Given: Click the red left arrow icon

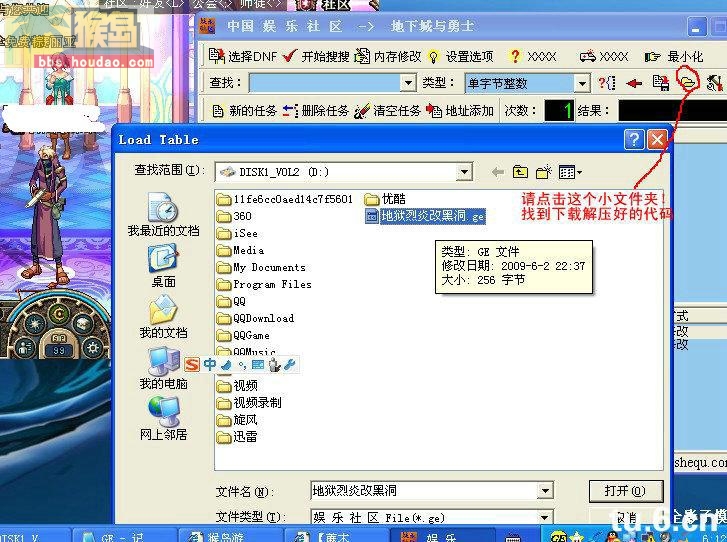Looking at the screenshot, I should click(x=633, y=83).
